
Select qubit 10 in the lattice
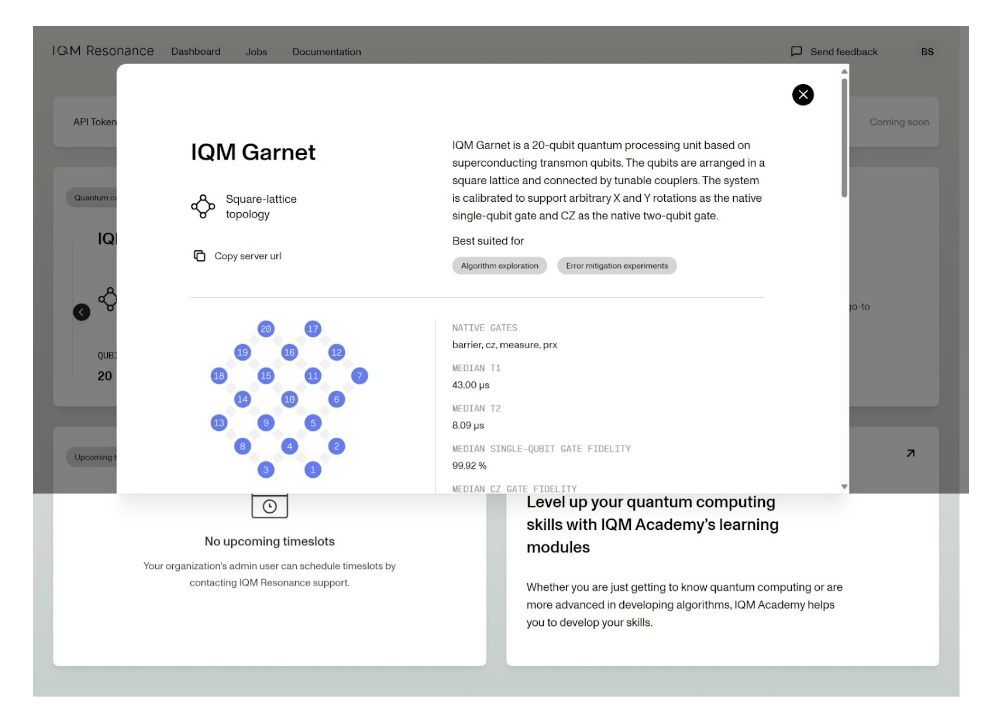289,399
